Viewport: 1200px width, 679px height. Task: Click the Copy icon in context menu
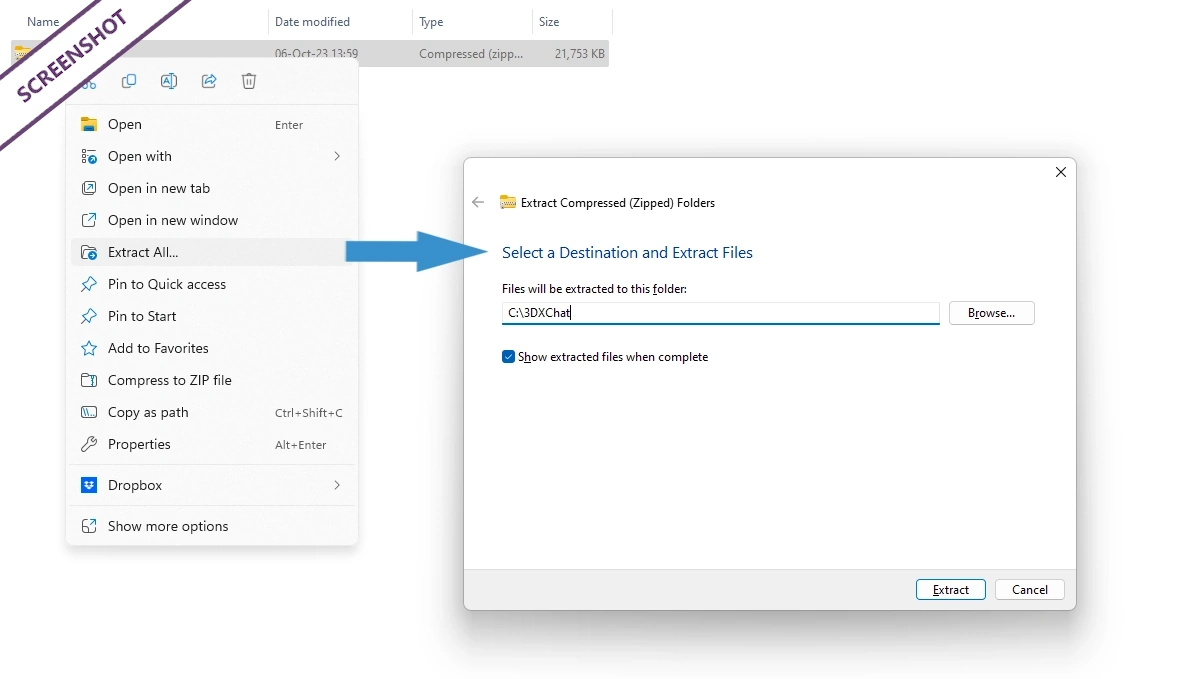point(129,82)
